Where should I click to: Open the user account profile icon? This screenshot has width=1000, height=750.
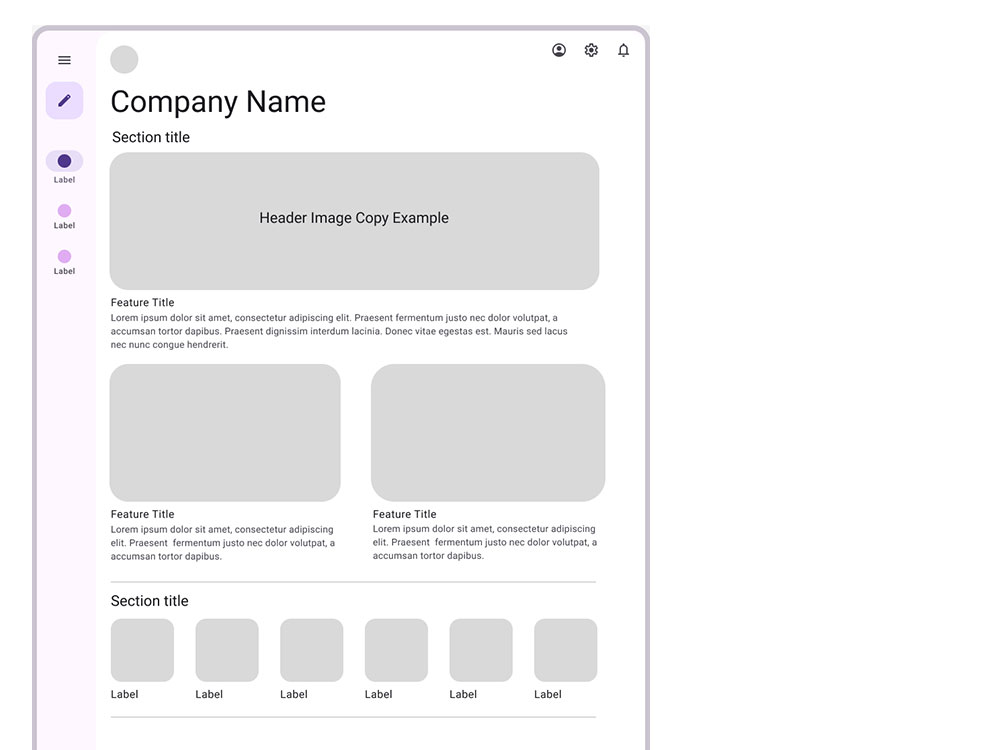(x=559, y=50)
